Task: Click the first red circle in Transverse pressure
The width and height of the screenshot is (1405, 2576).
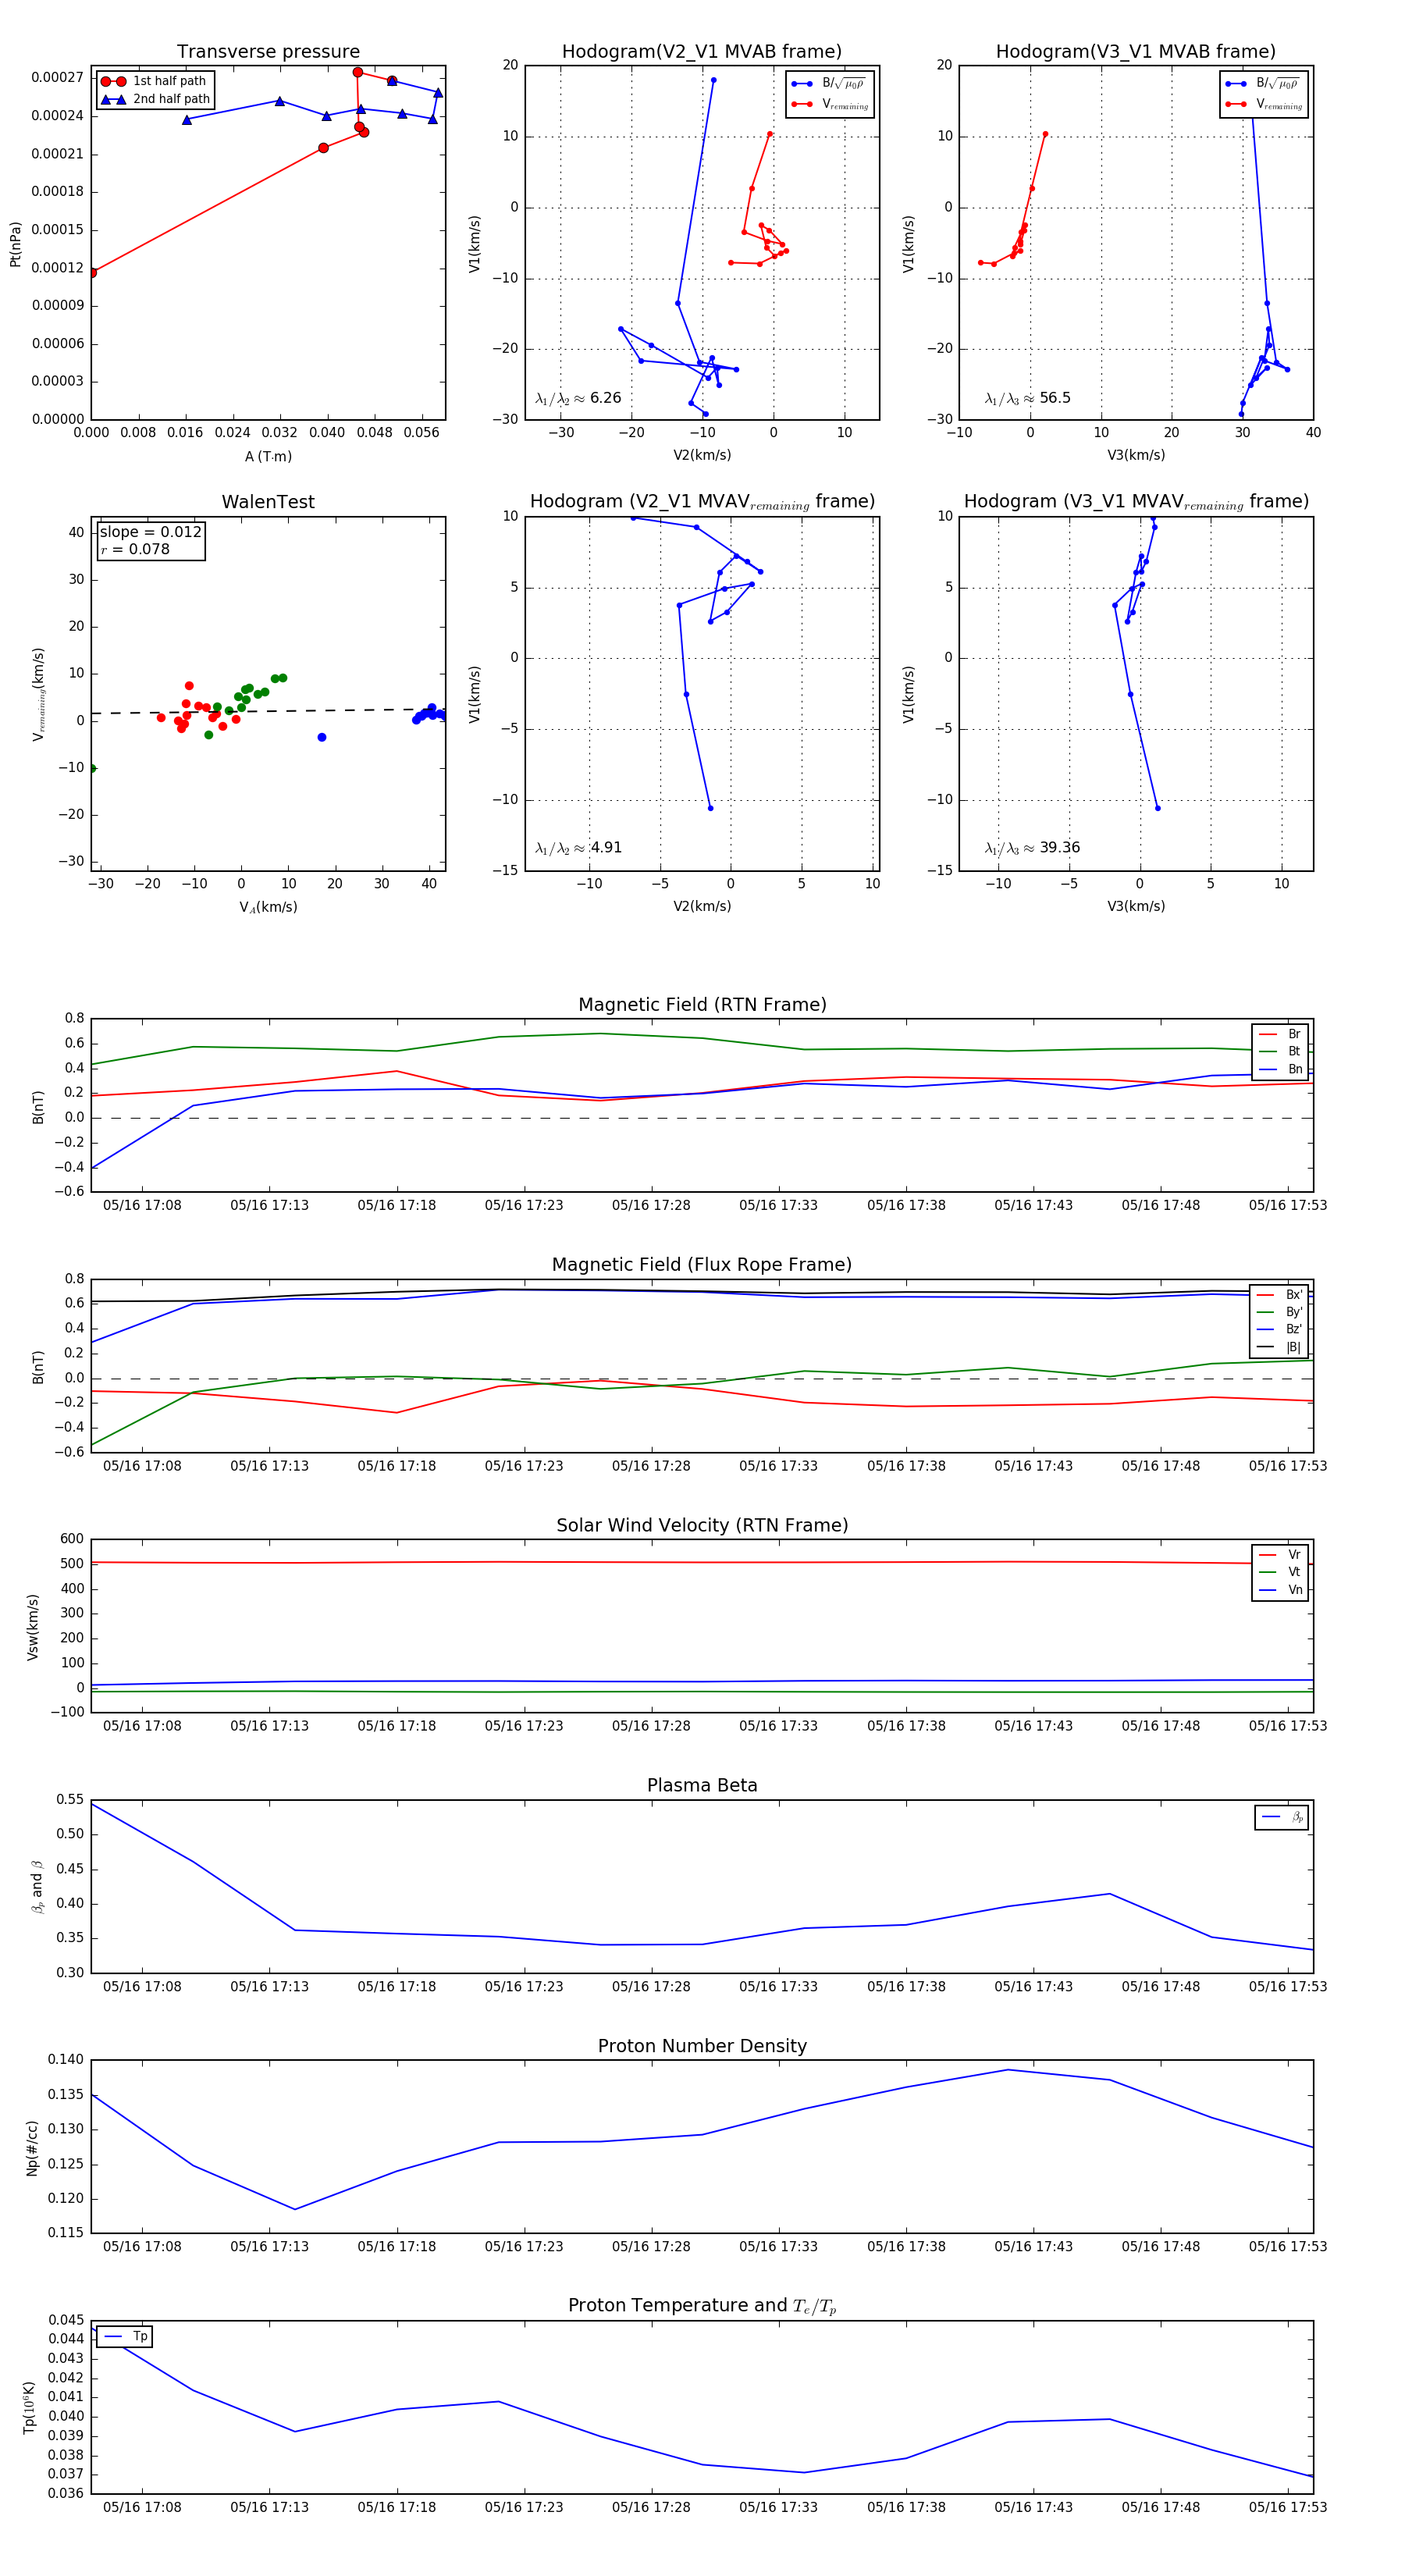Action: [92, 272]
